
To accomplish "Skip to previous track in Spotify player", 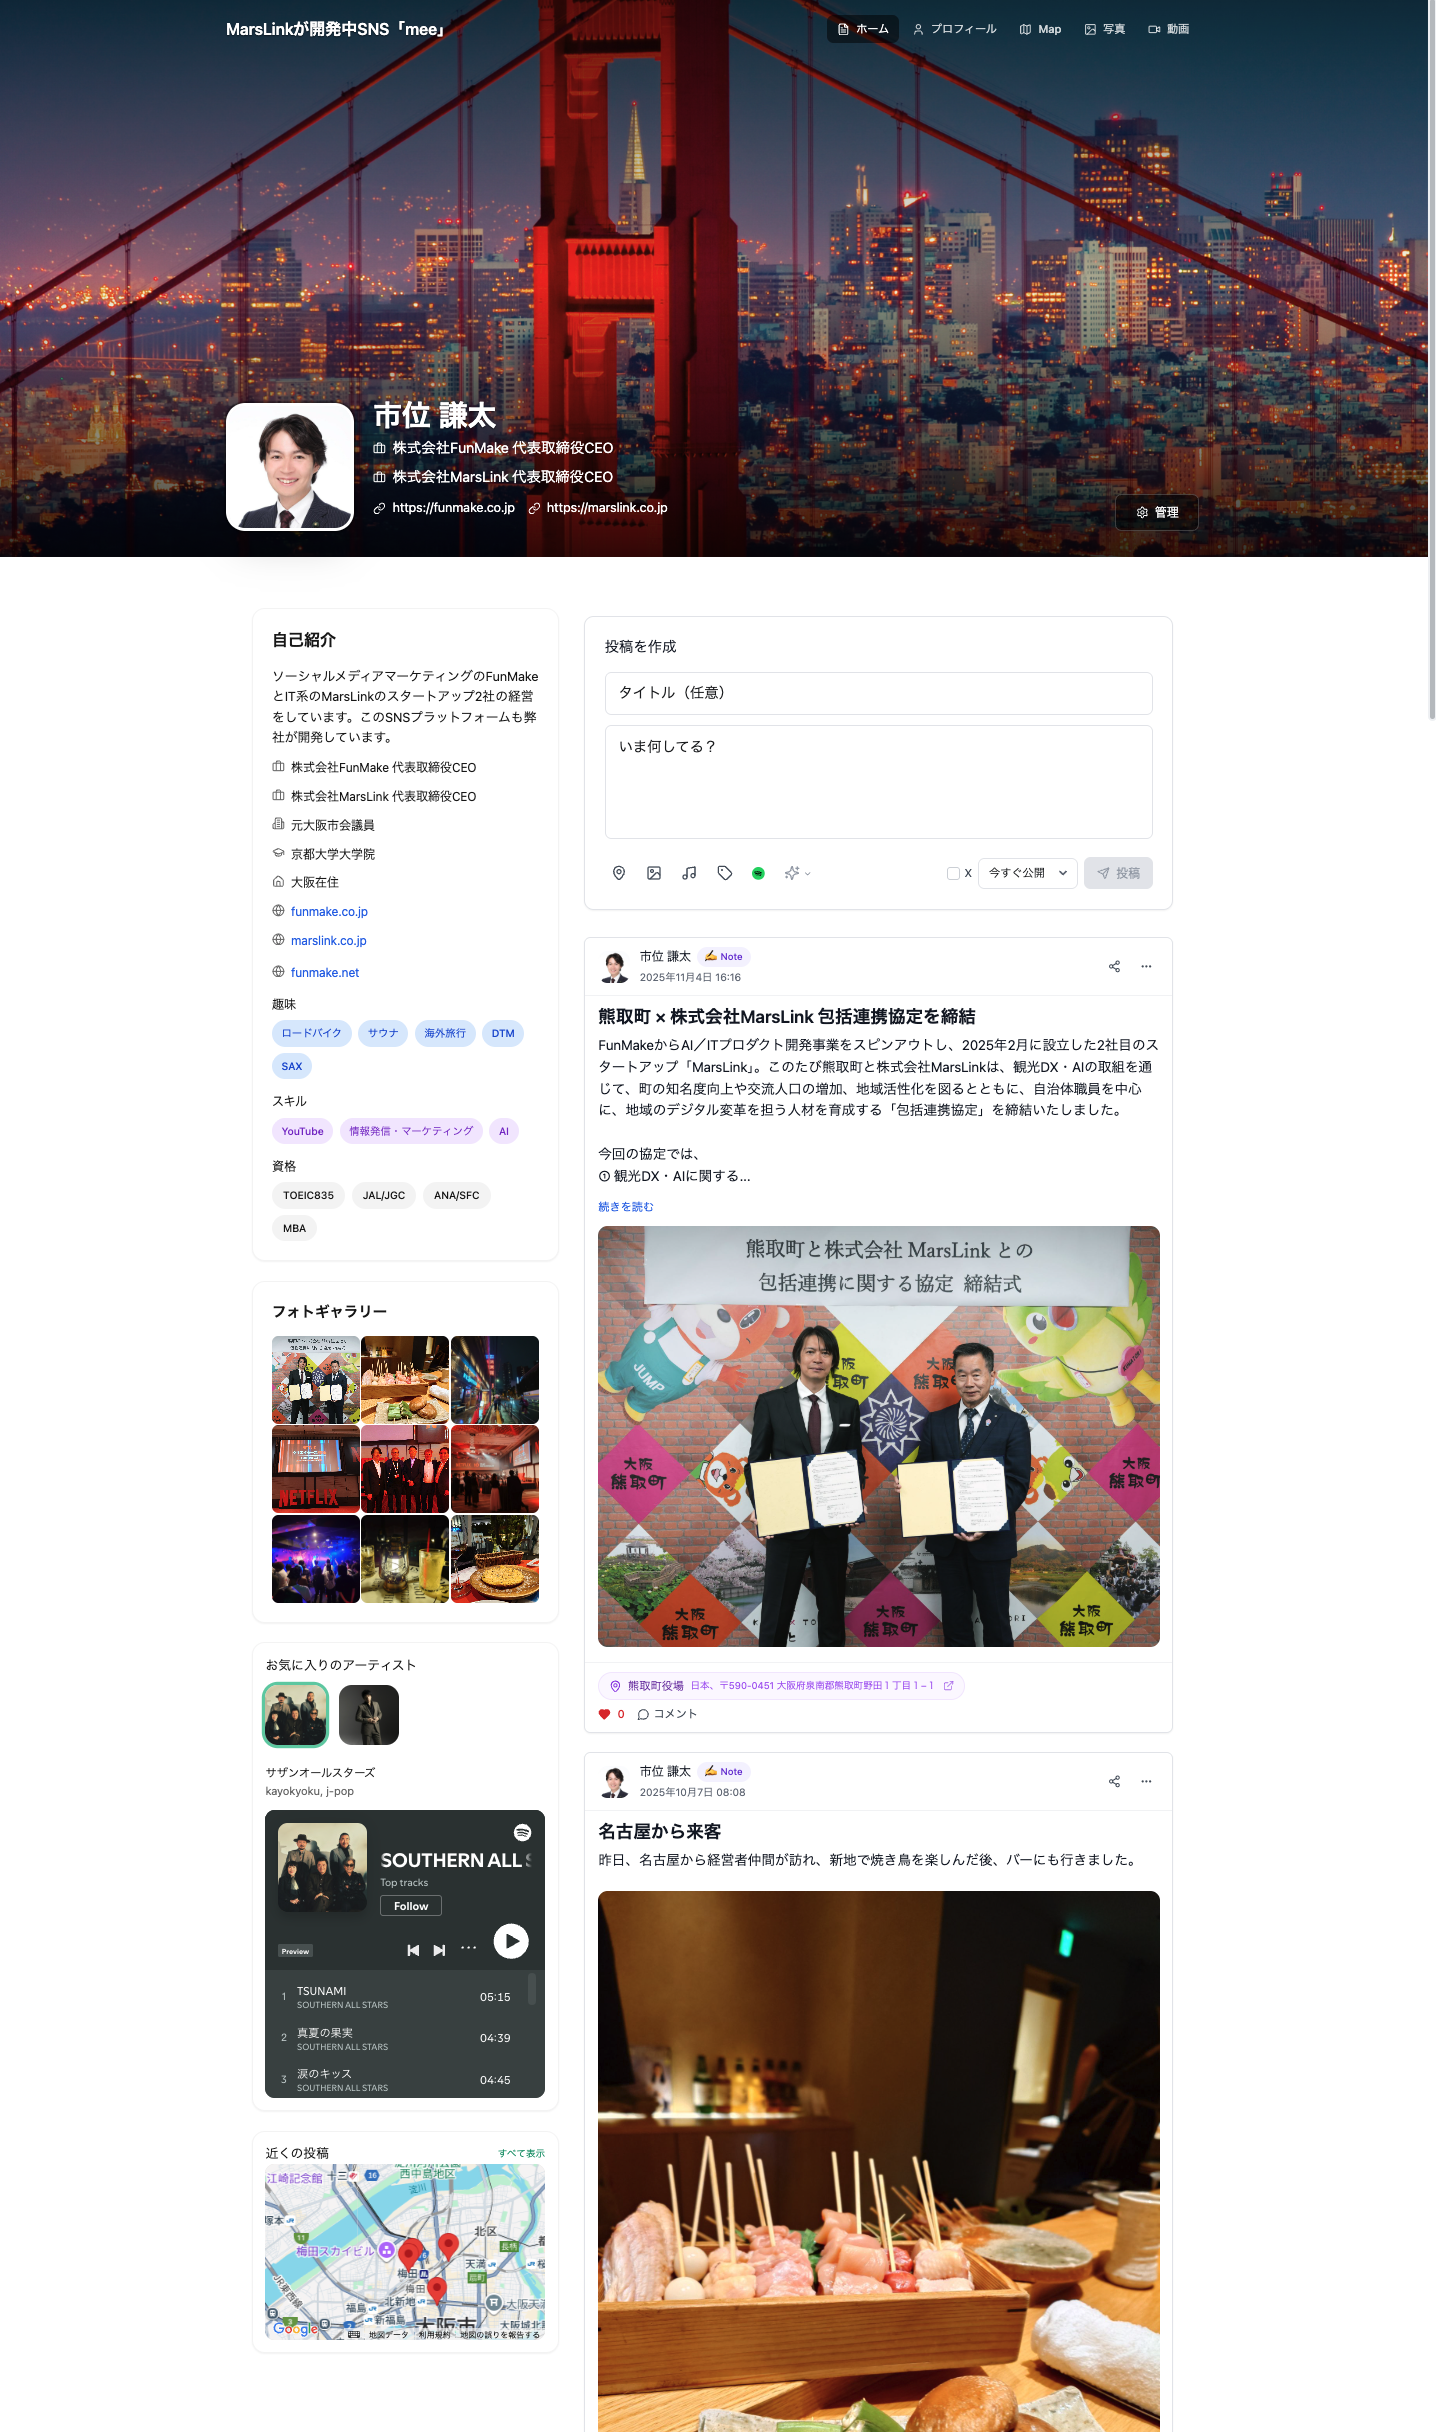I will 413,1950.
